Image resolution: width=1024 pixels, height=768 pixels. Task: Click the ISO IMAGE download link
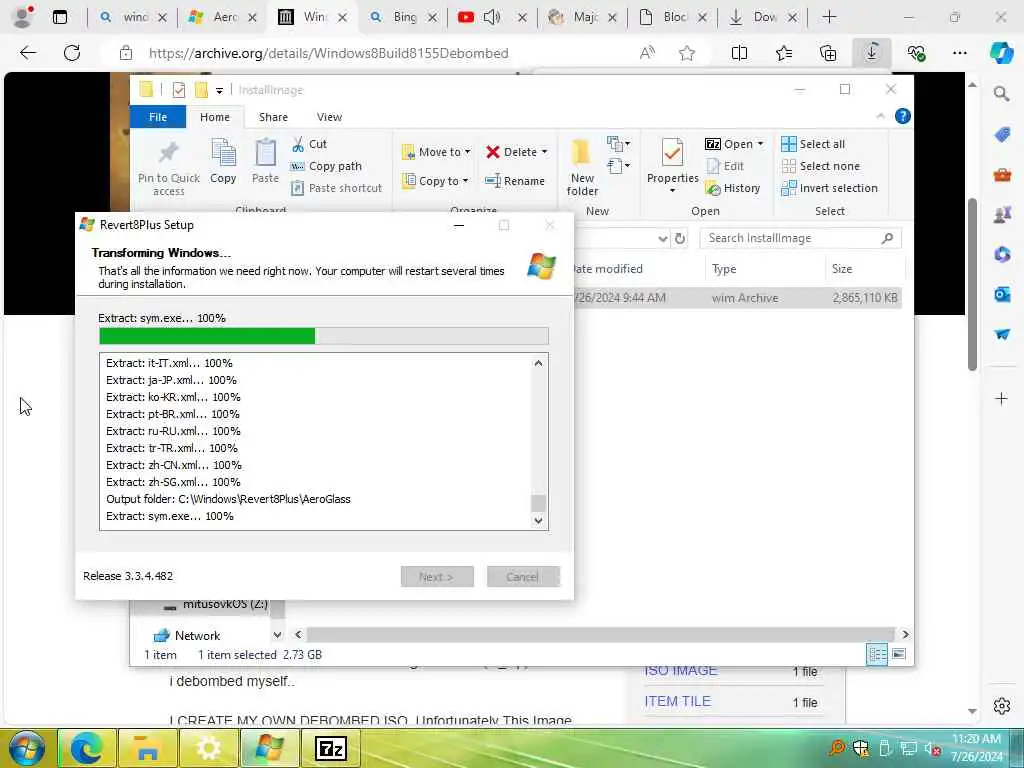(x=681, y=671)
